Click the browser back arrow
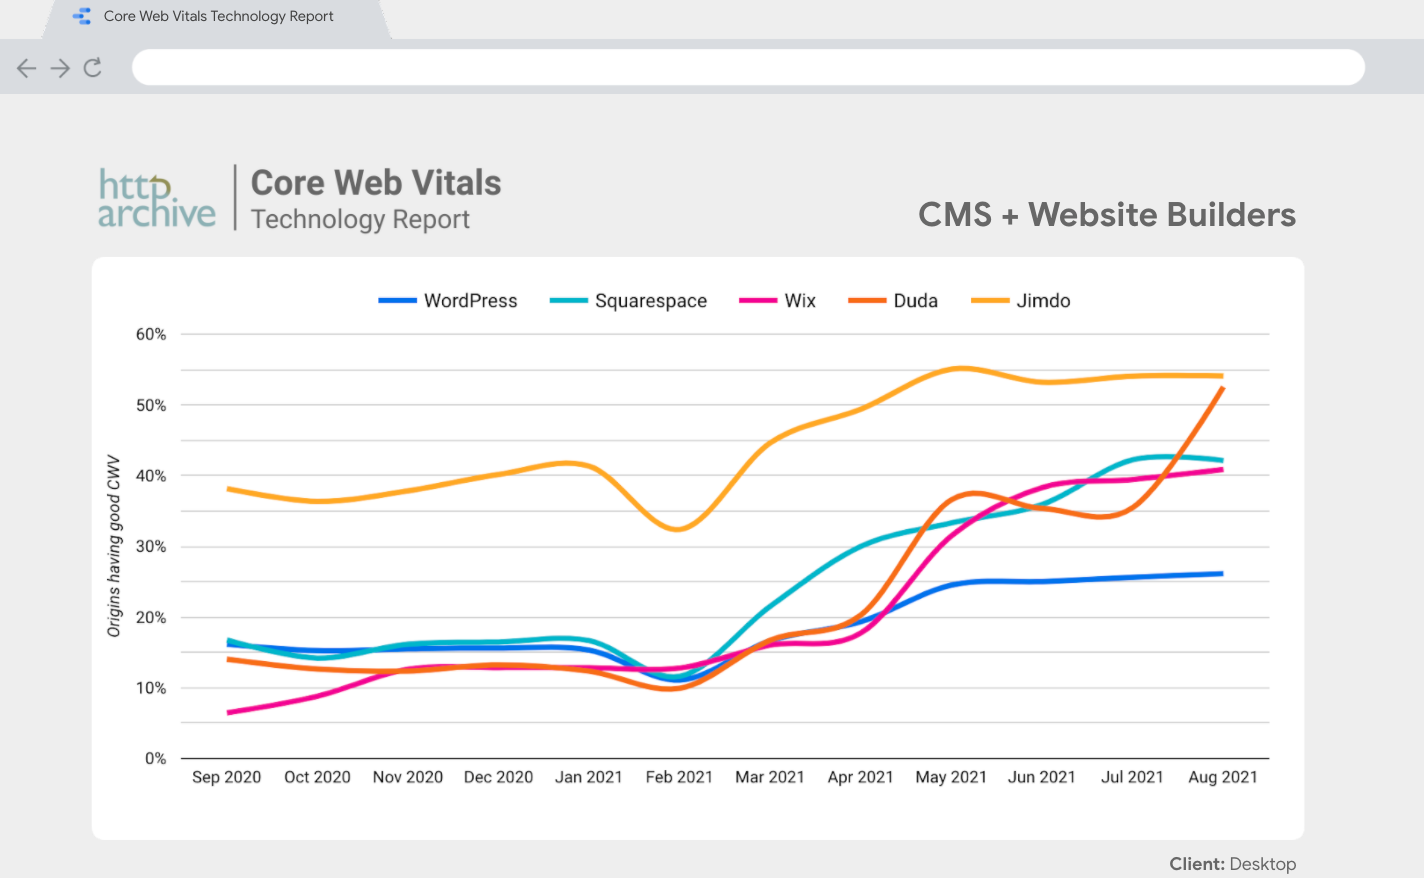Image resolution: width=1424 pixels, height=878 pixels. (27, 68)
